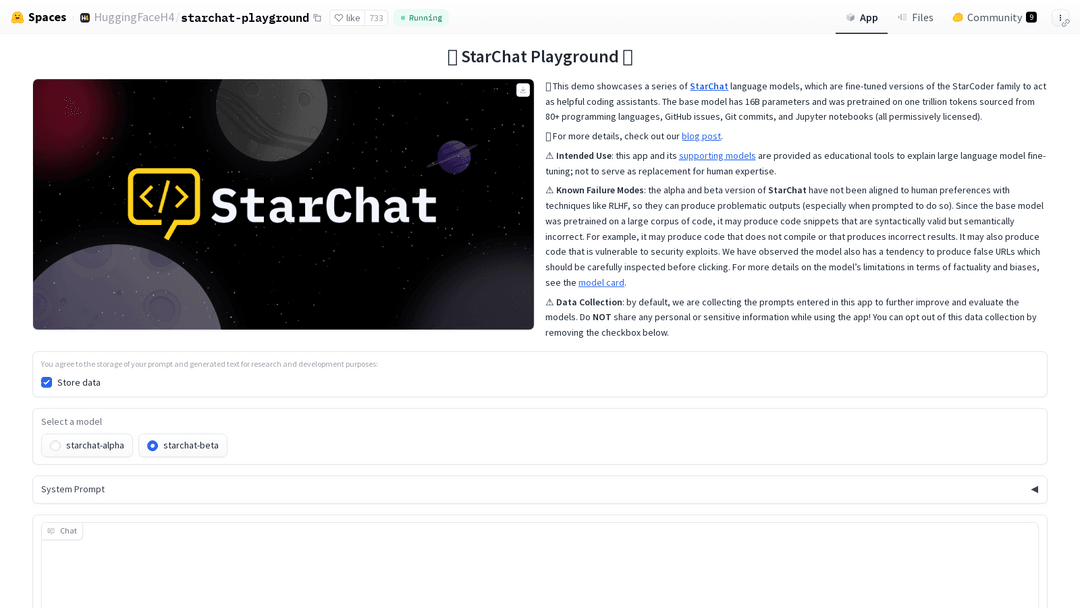
Task: Click the Chat label icon
Action: pos(51,531)
